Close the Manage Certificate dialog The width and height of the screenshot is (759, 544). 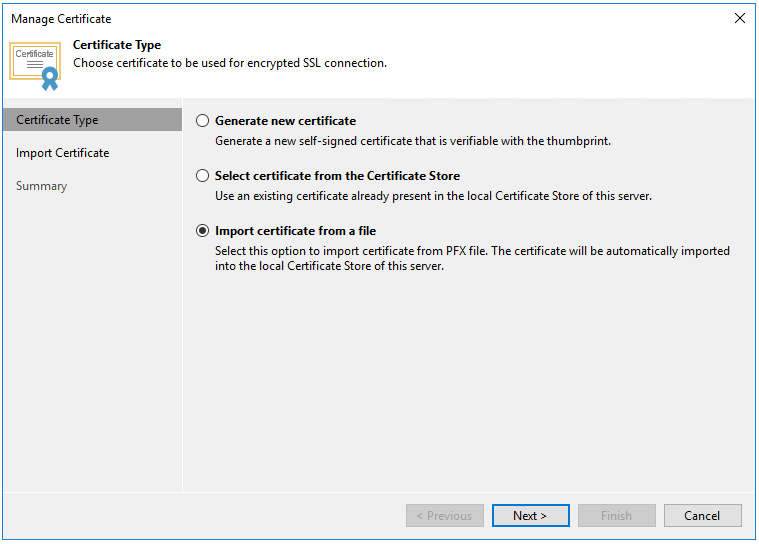739,18
